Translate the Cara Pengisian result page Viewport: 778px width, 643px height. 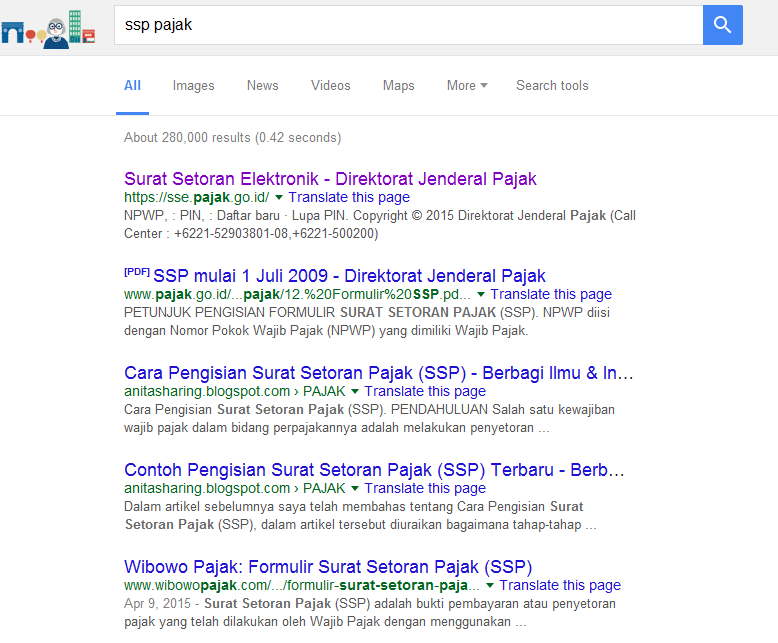click(x=425, y=391)
